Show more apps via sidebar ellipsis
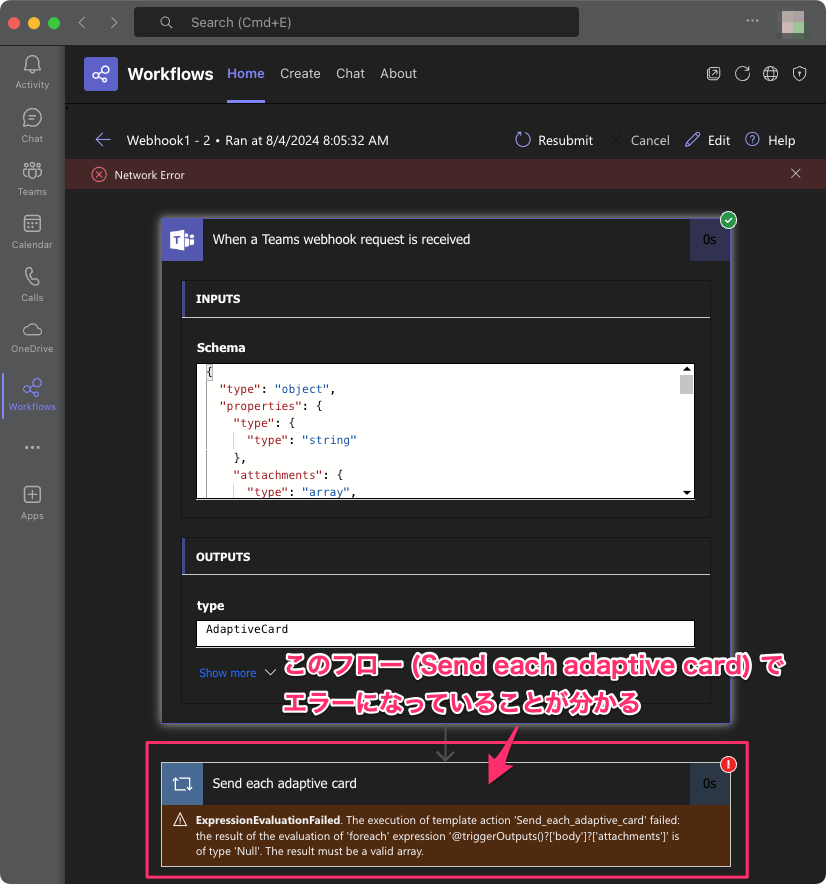 click(32, 448)
